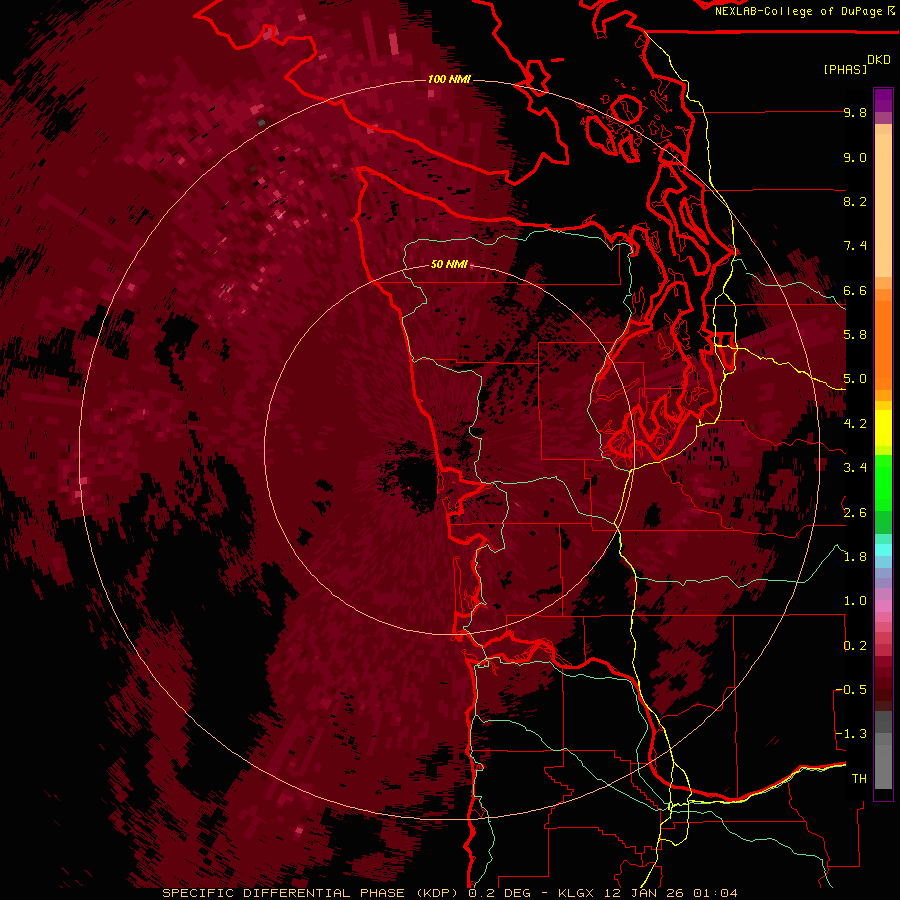This screenshot has width=900, height=900.
Task: Select the 1.8 legend value
Action: [855, 557]
